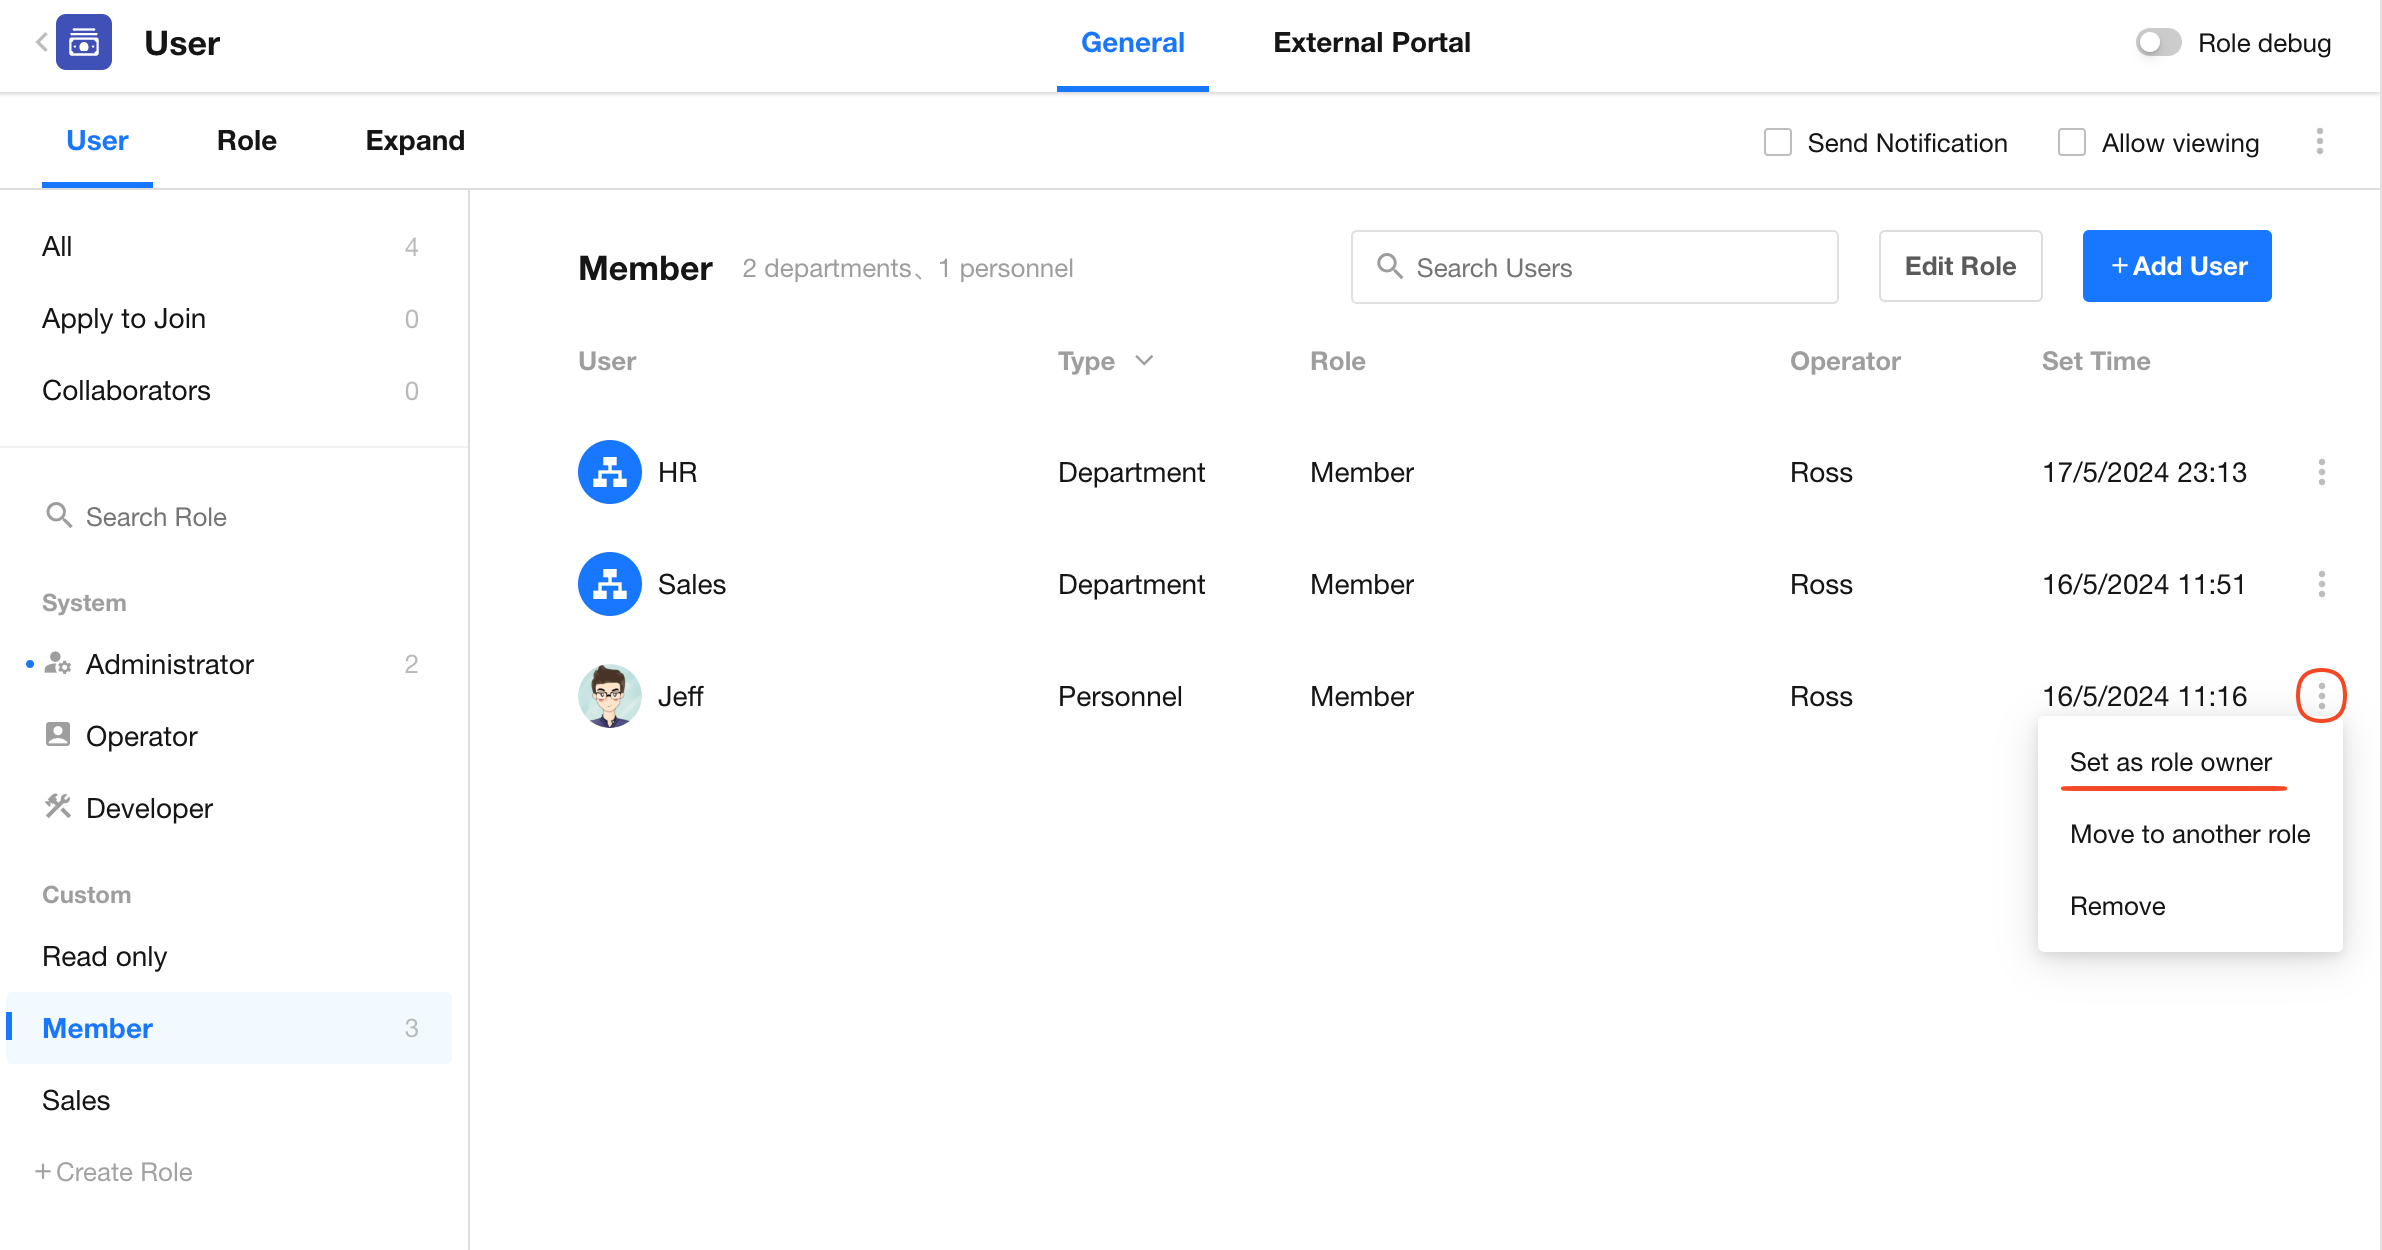The width and height of the screenshot is (2382, 1250).
Task: Click the back arrow next to User
Action: [41, 42]
